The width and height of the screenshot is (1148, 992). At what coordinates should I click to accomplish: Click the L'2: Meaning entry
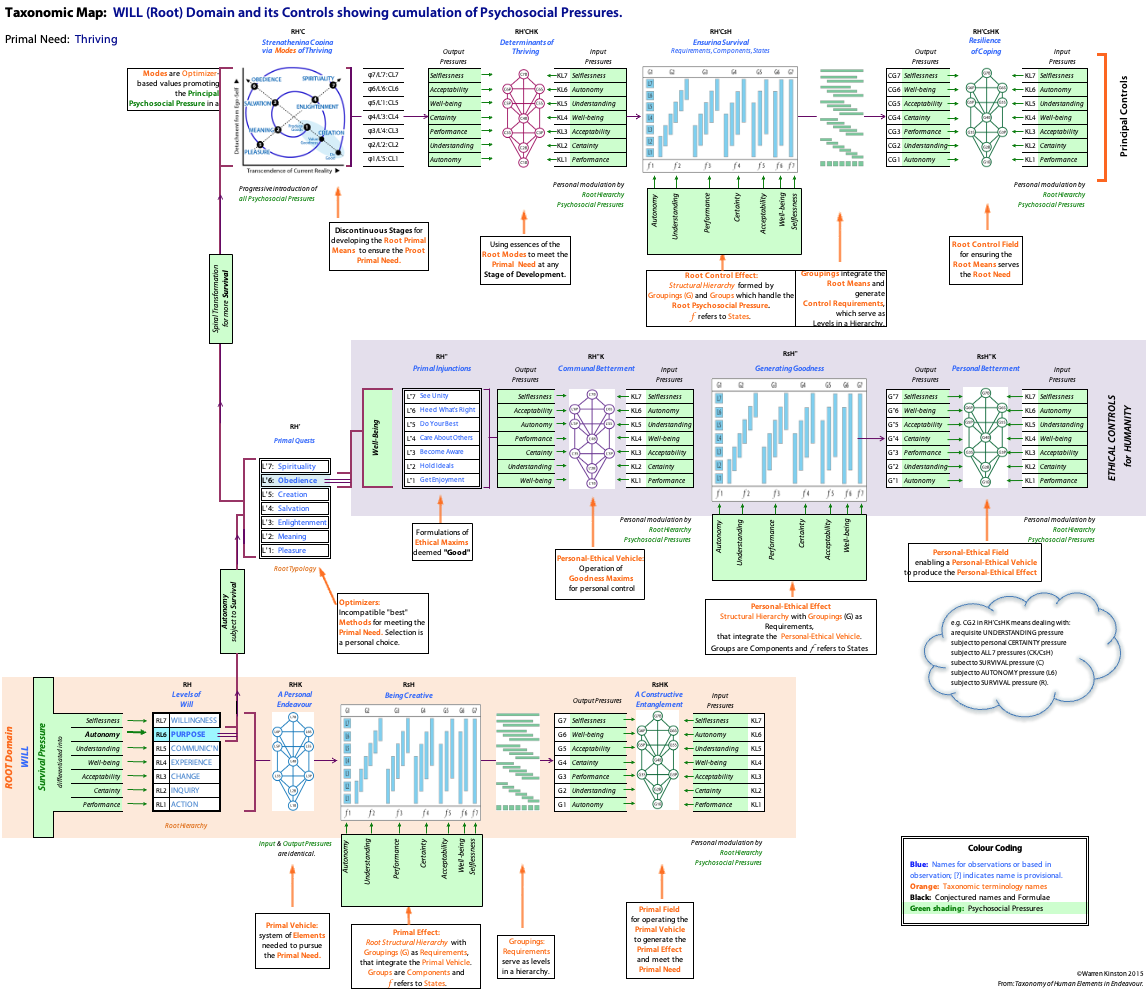click(x=296, y=537)
